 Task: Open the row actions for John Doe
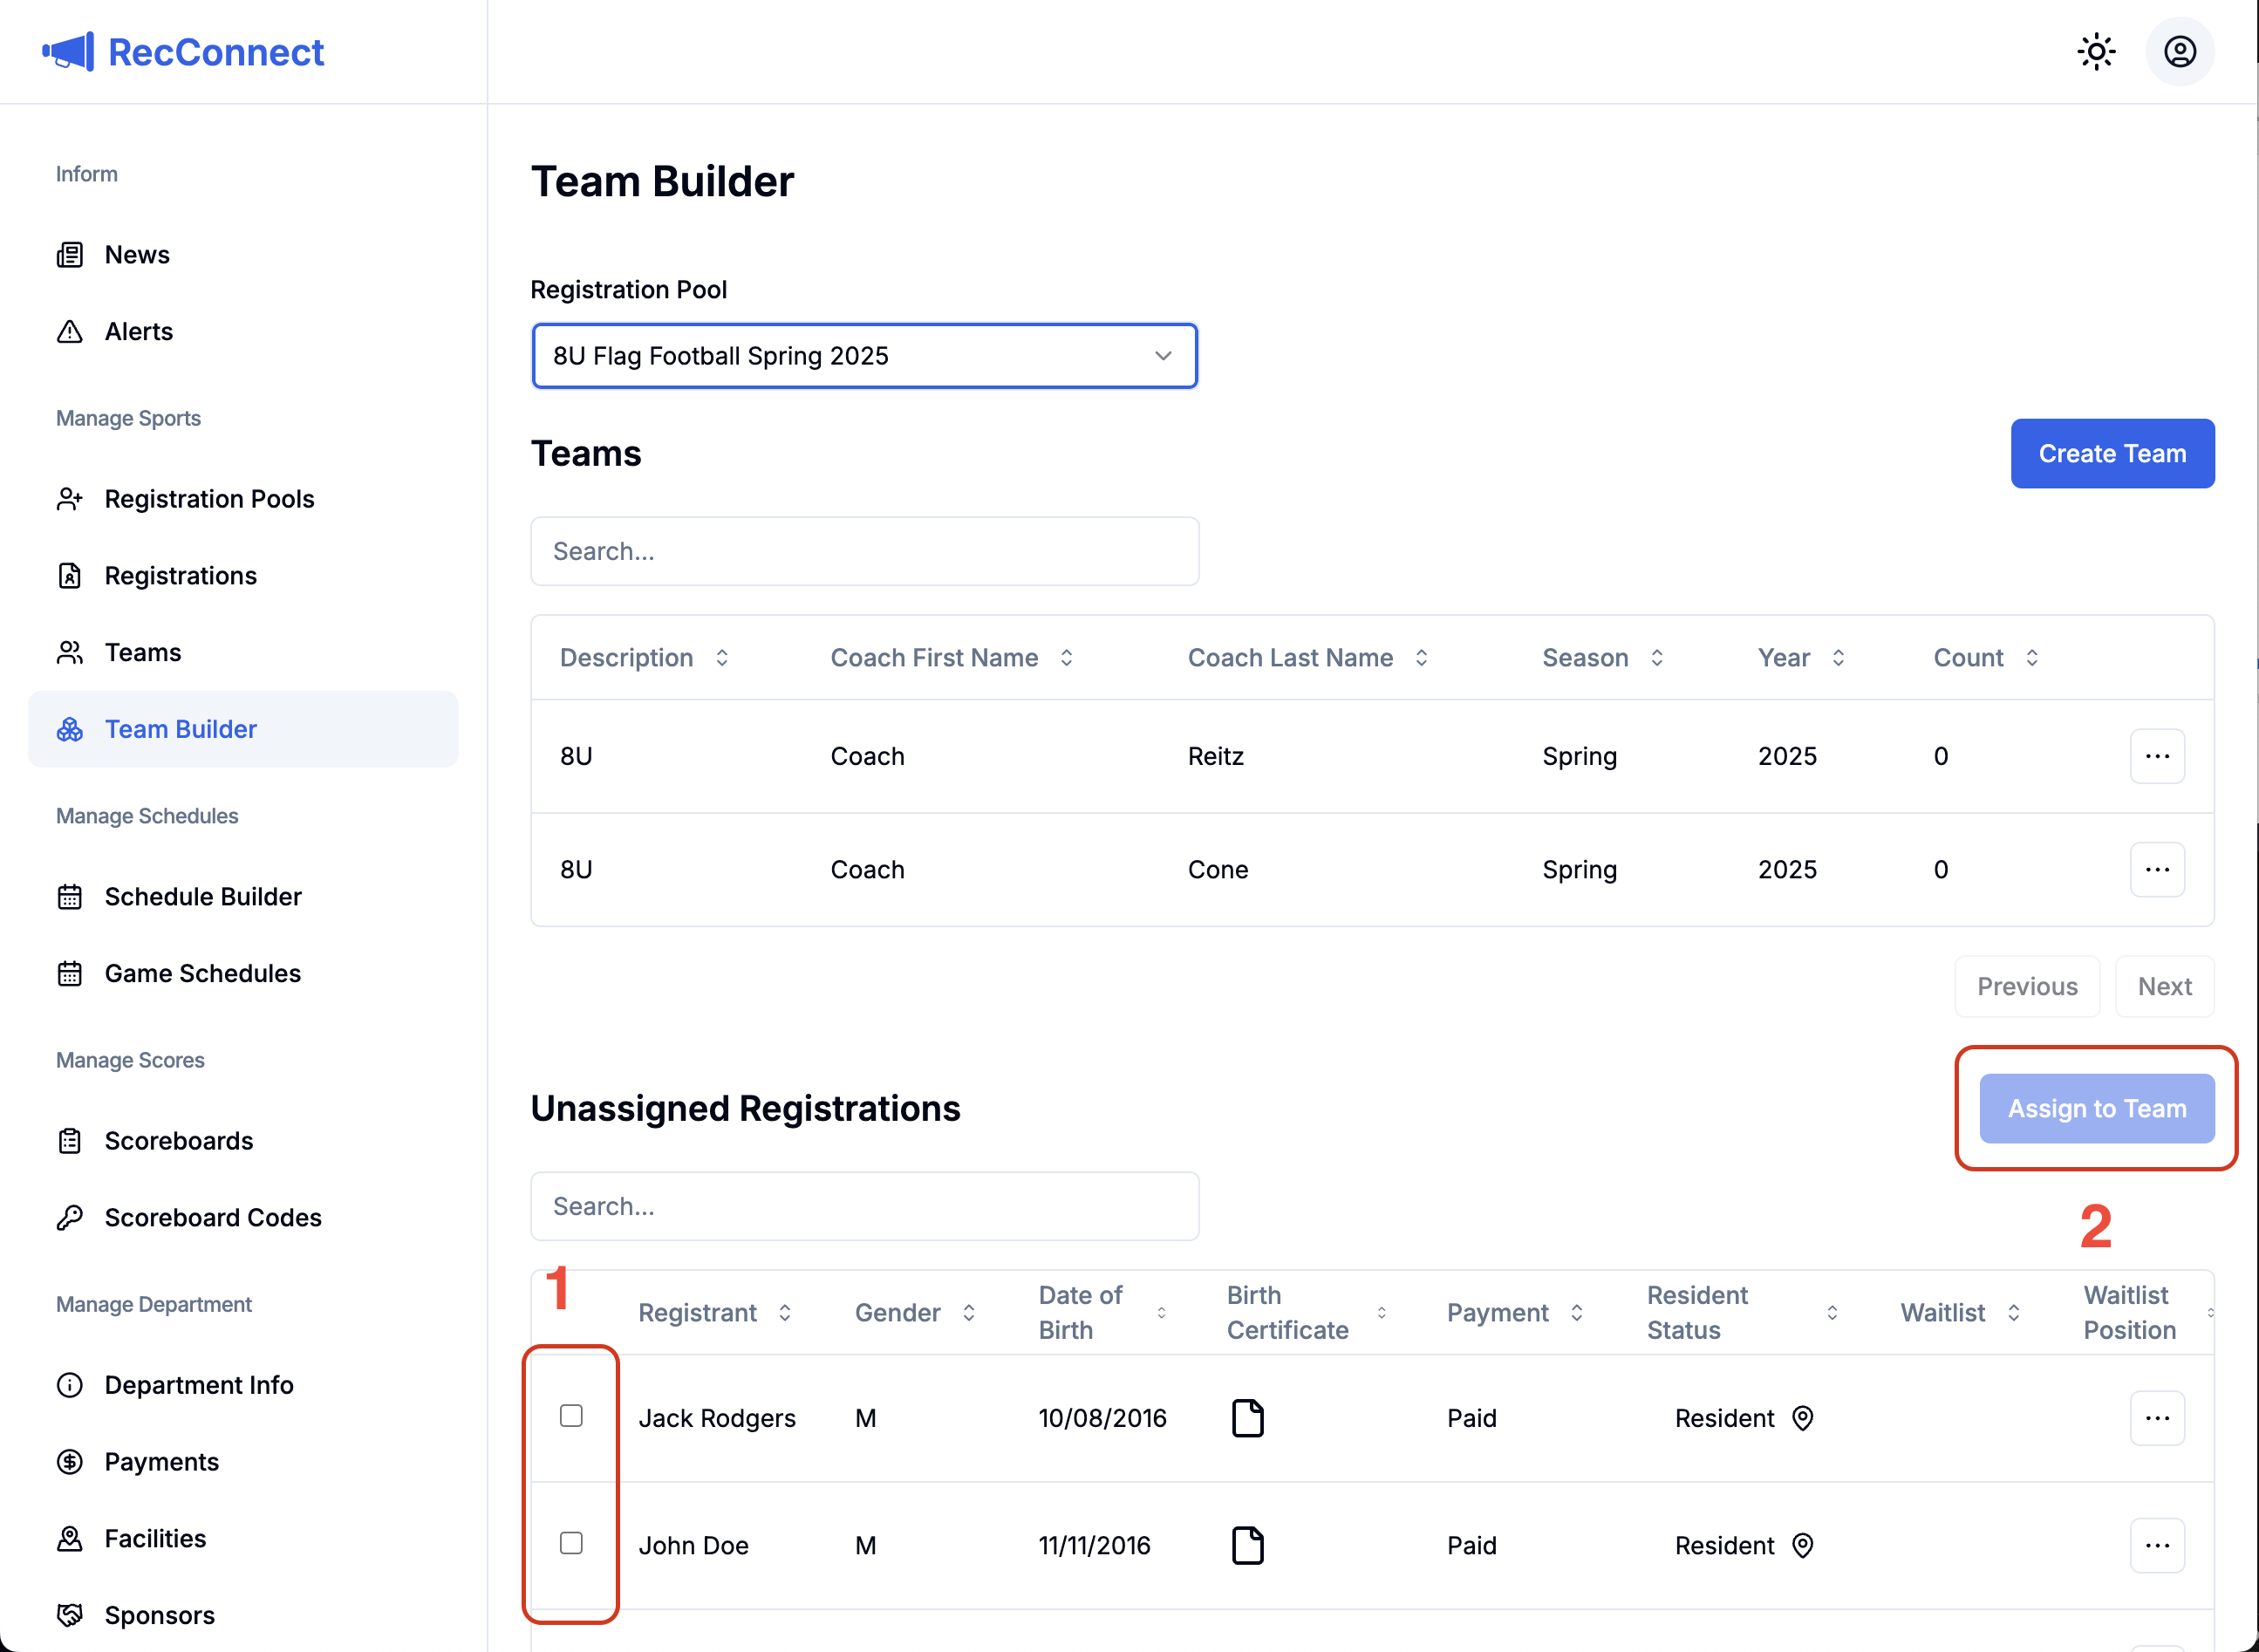pos(2156,1545)
